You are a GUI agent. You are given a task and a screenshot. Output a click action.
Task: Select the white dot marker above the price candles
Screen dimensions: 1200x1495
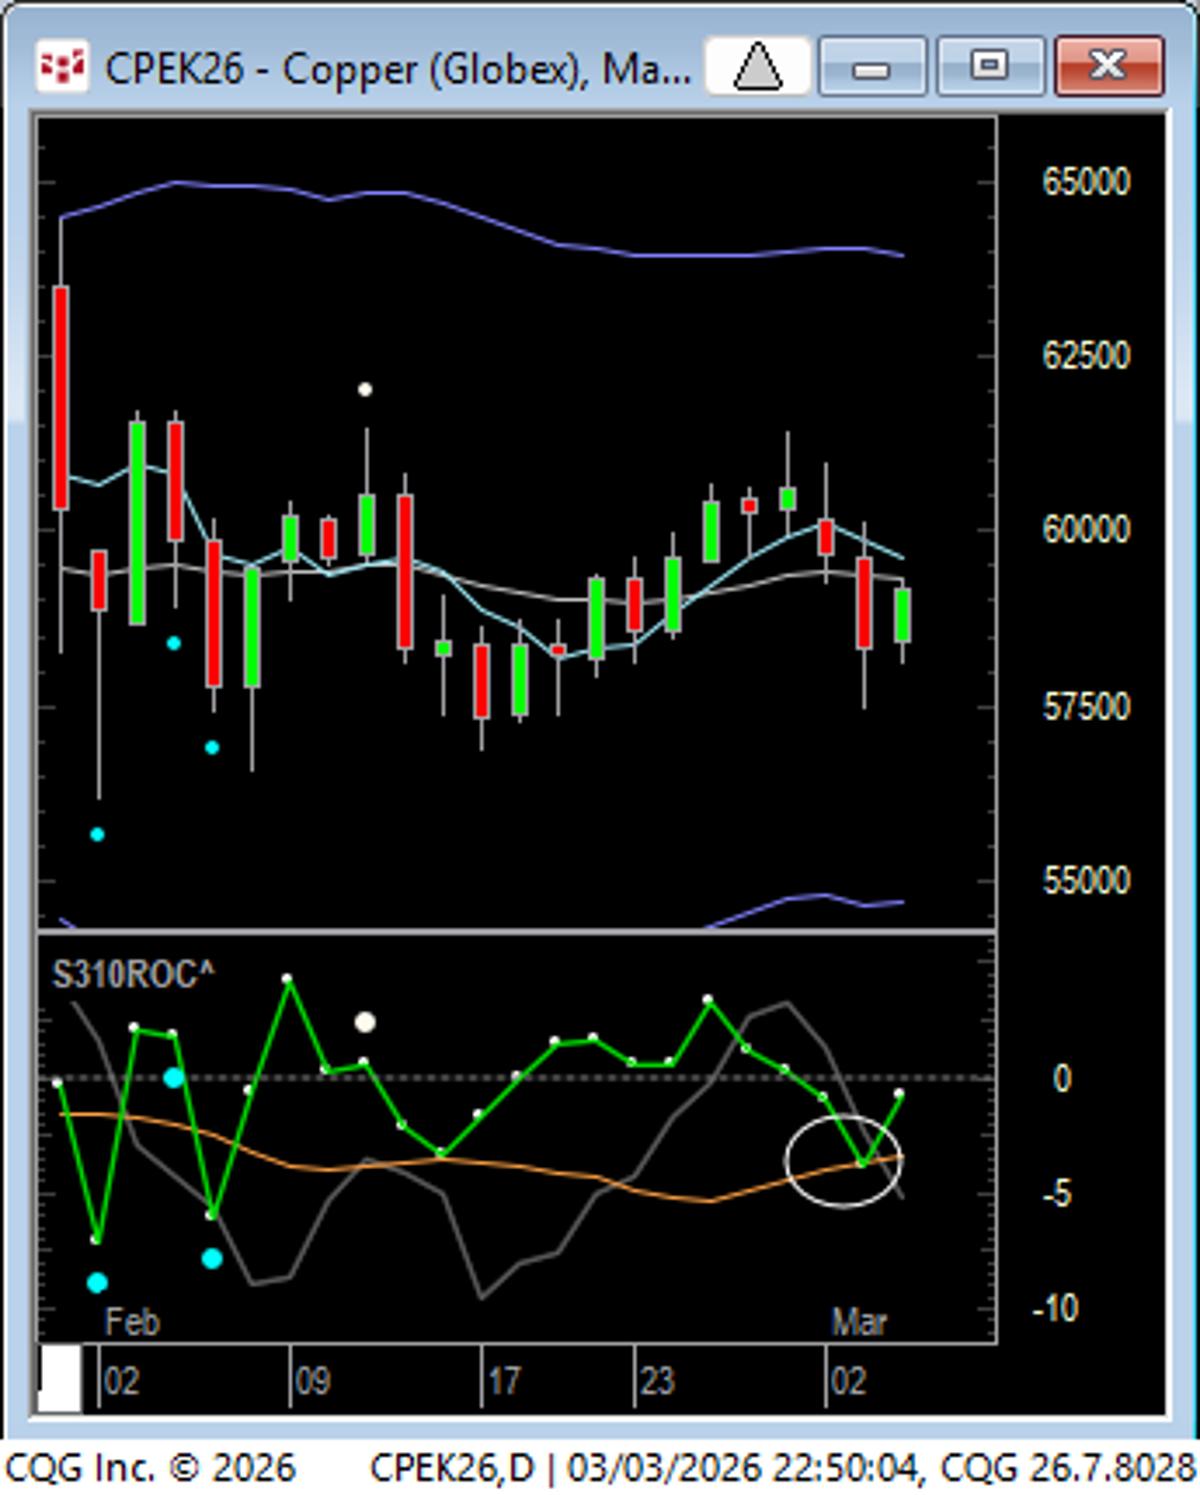click(365, 389)
